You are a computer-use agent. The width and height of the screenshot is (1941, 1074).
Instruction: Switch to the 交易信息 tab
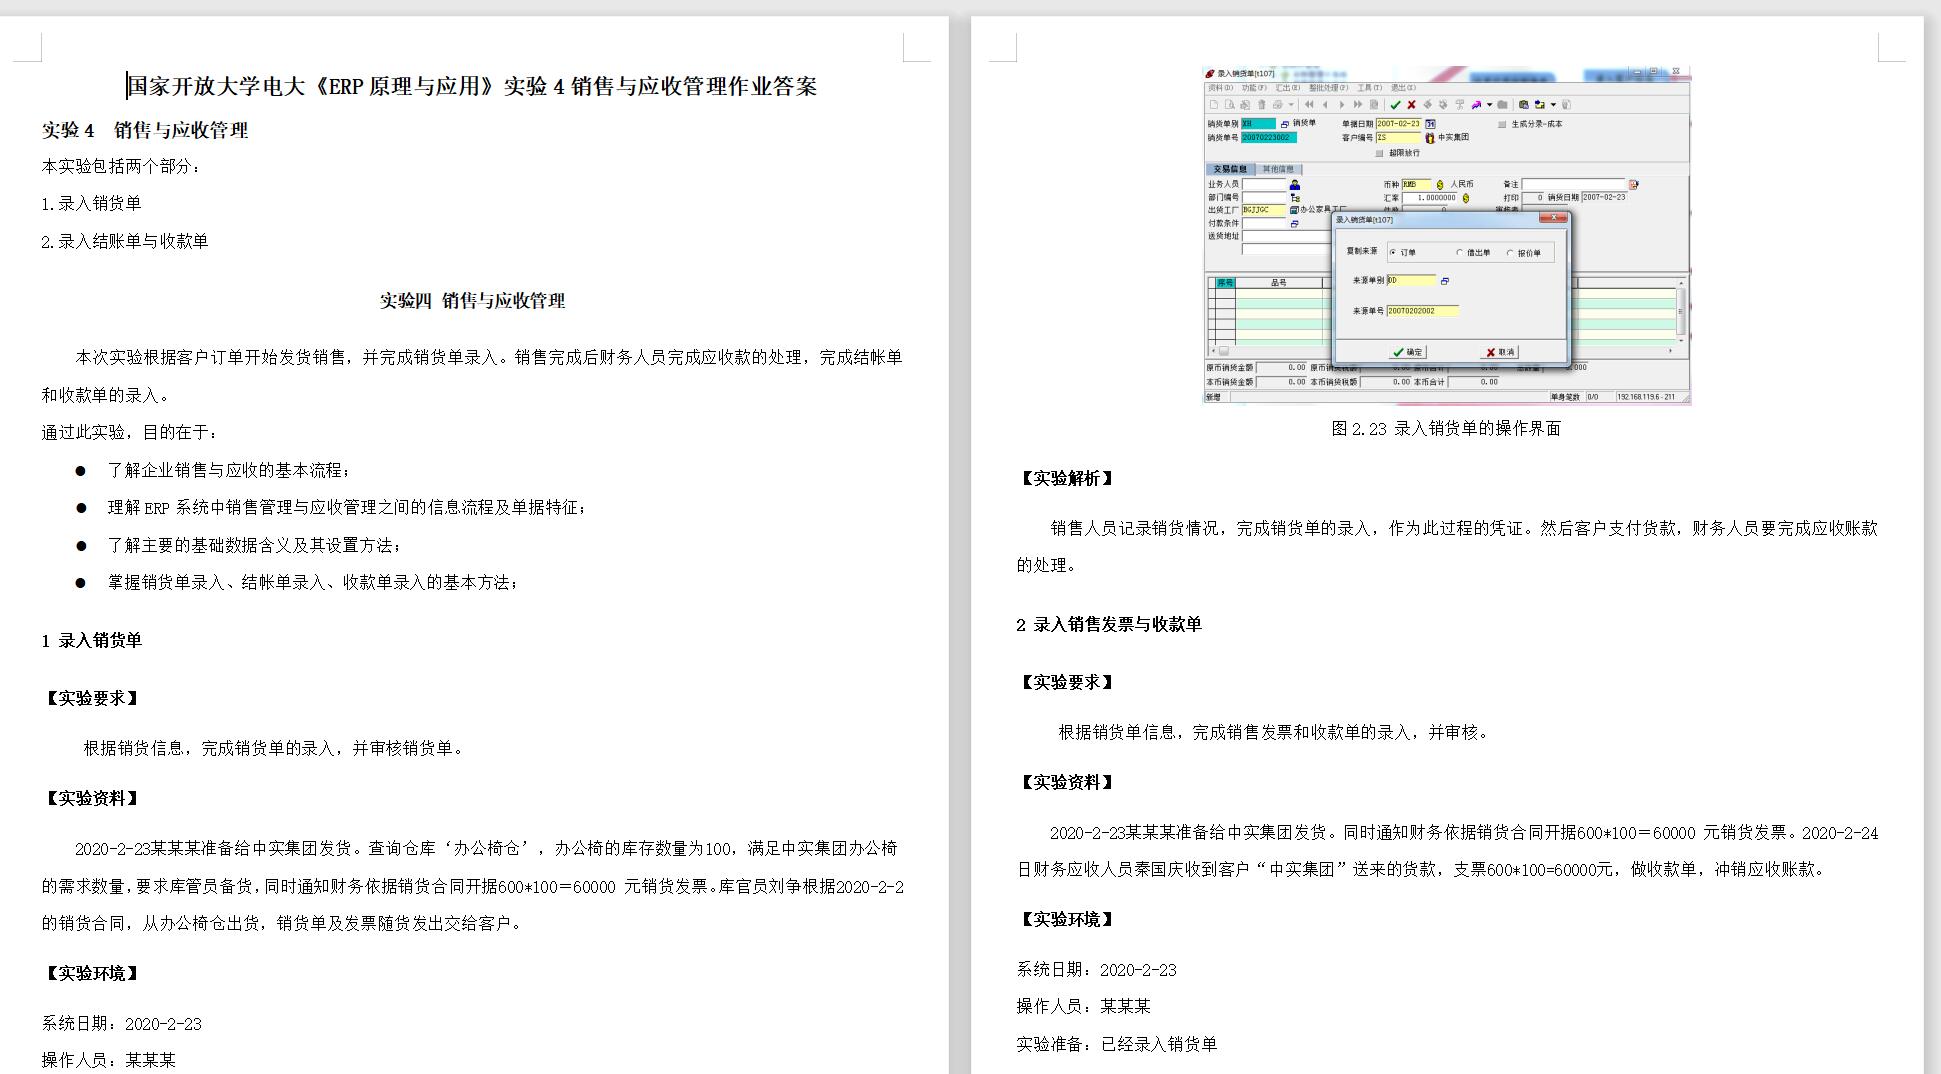point(1230,169)
